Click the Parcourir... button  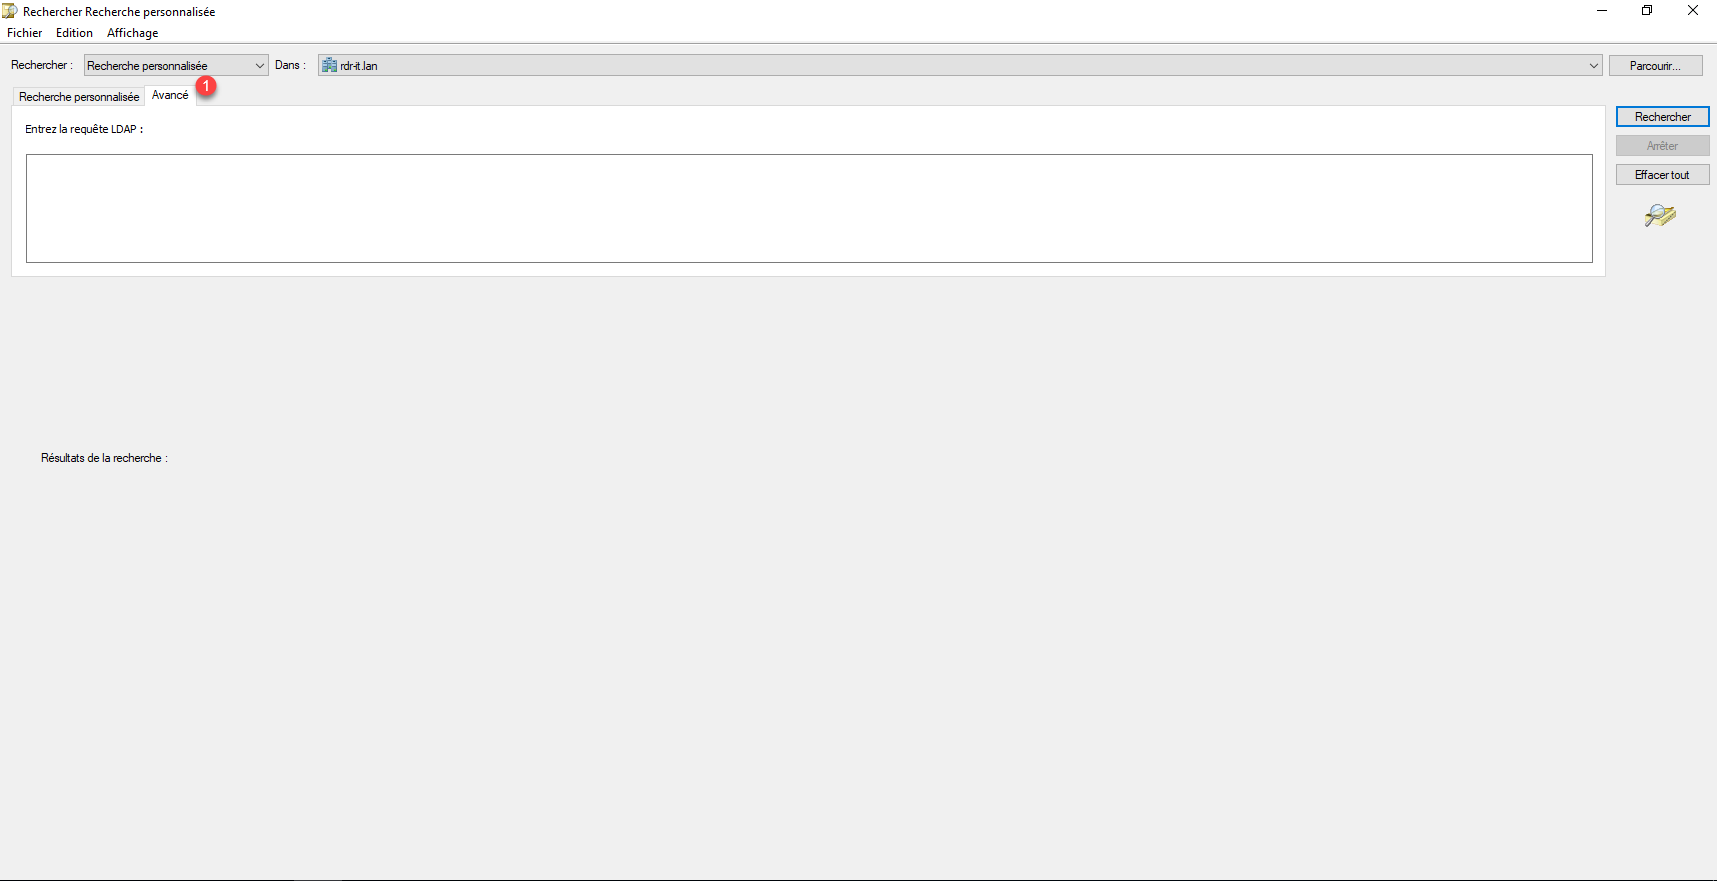1655,65
